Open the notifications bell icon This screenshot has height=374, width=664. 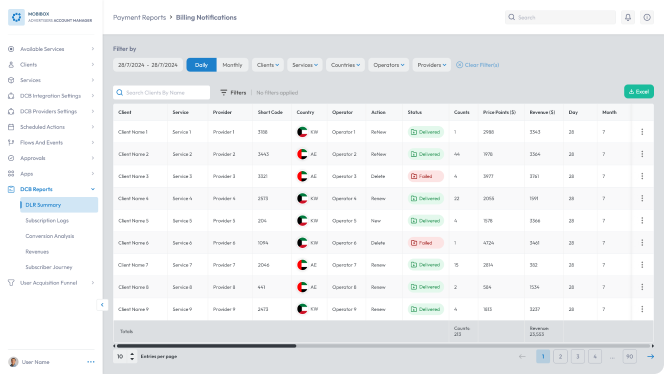coord(628,17)
